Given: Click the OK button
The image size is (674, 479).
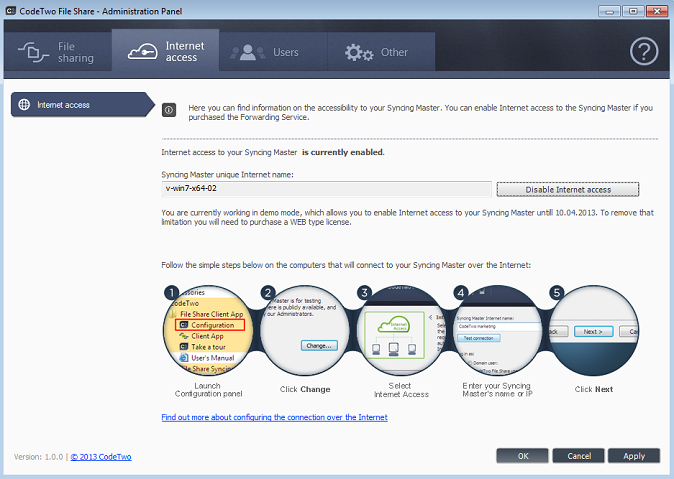Looking at the screenshot, I should coord(522,456).
